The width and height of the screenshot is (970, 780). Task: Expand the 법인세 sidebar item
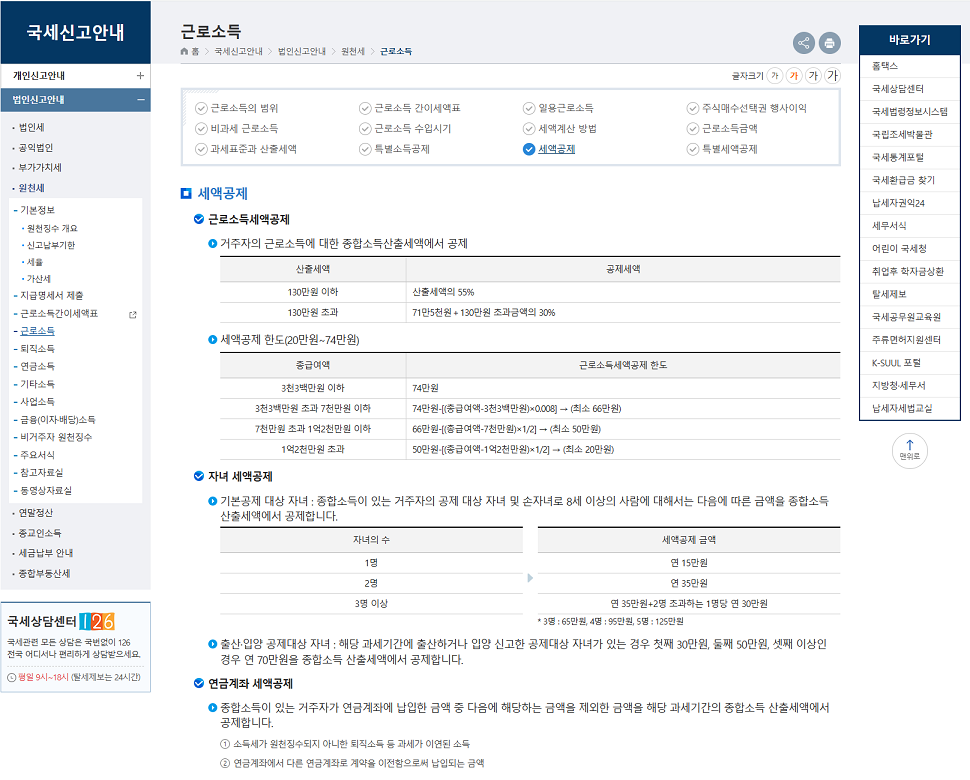[x=31, y=127]
